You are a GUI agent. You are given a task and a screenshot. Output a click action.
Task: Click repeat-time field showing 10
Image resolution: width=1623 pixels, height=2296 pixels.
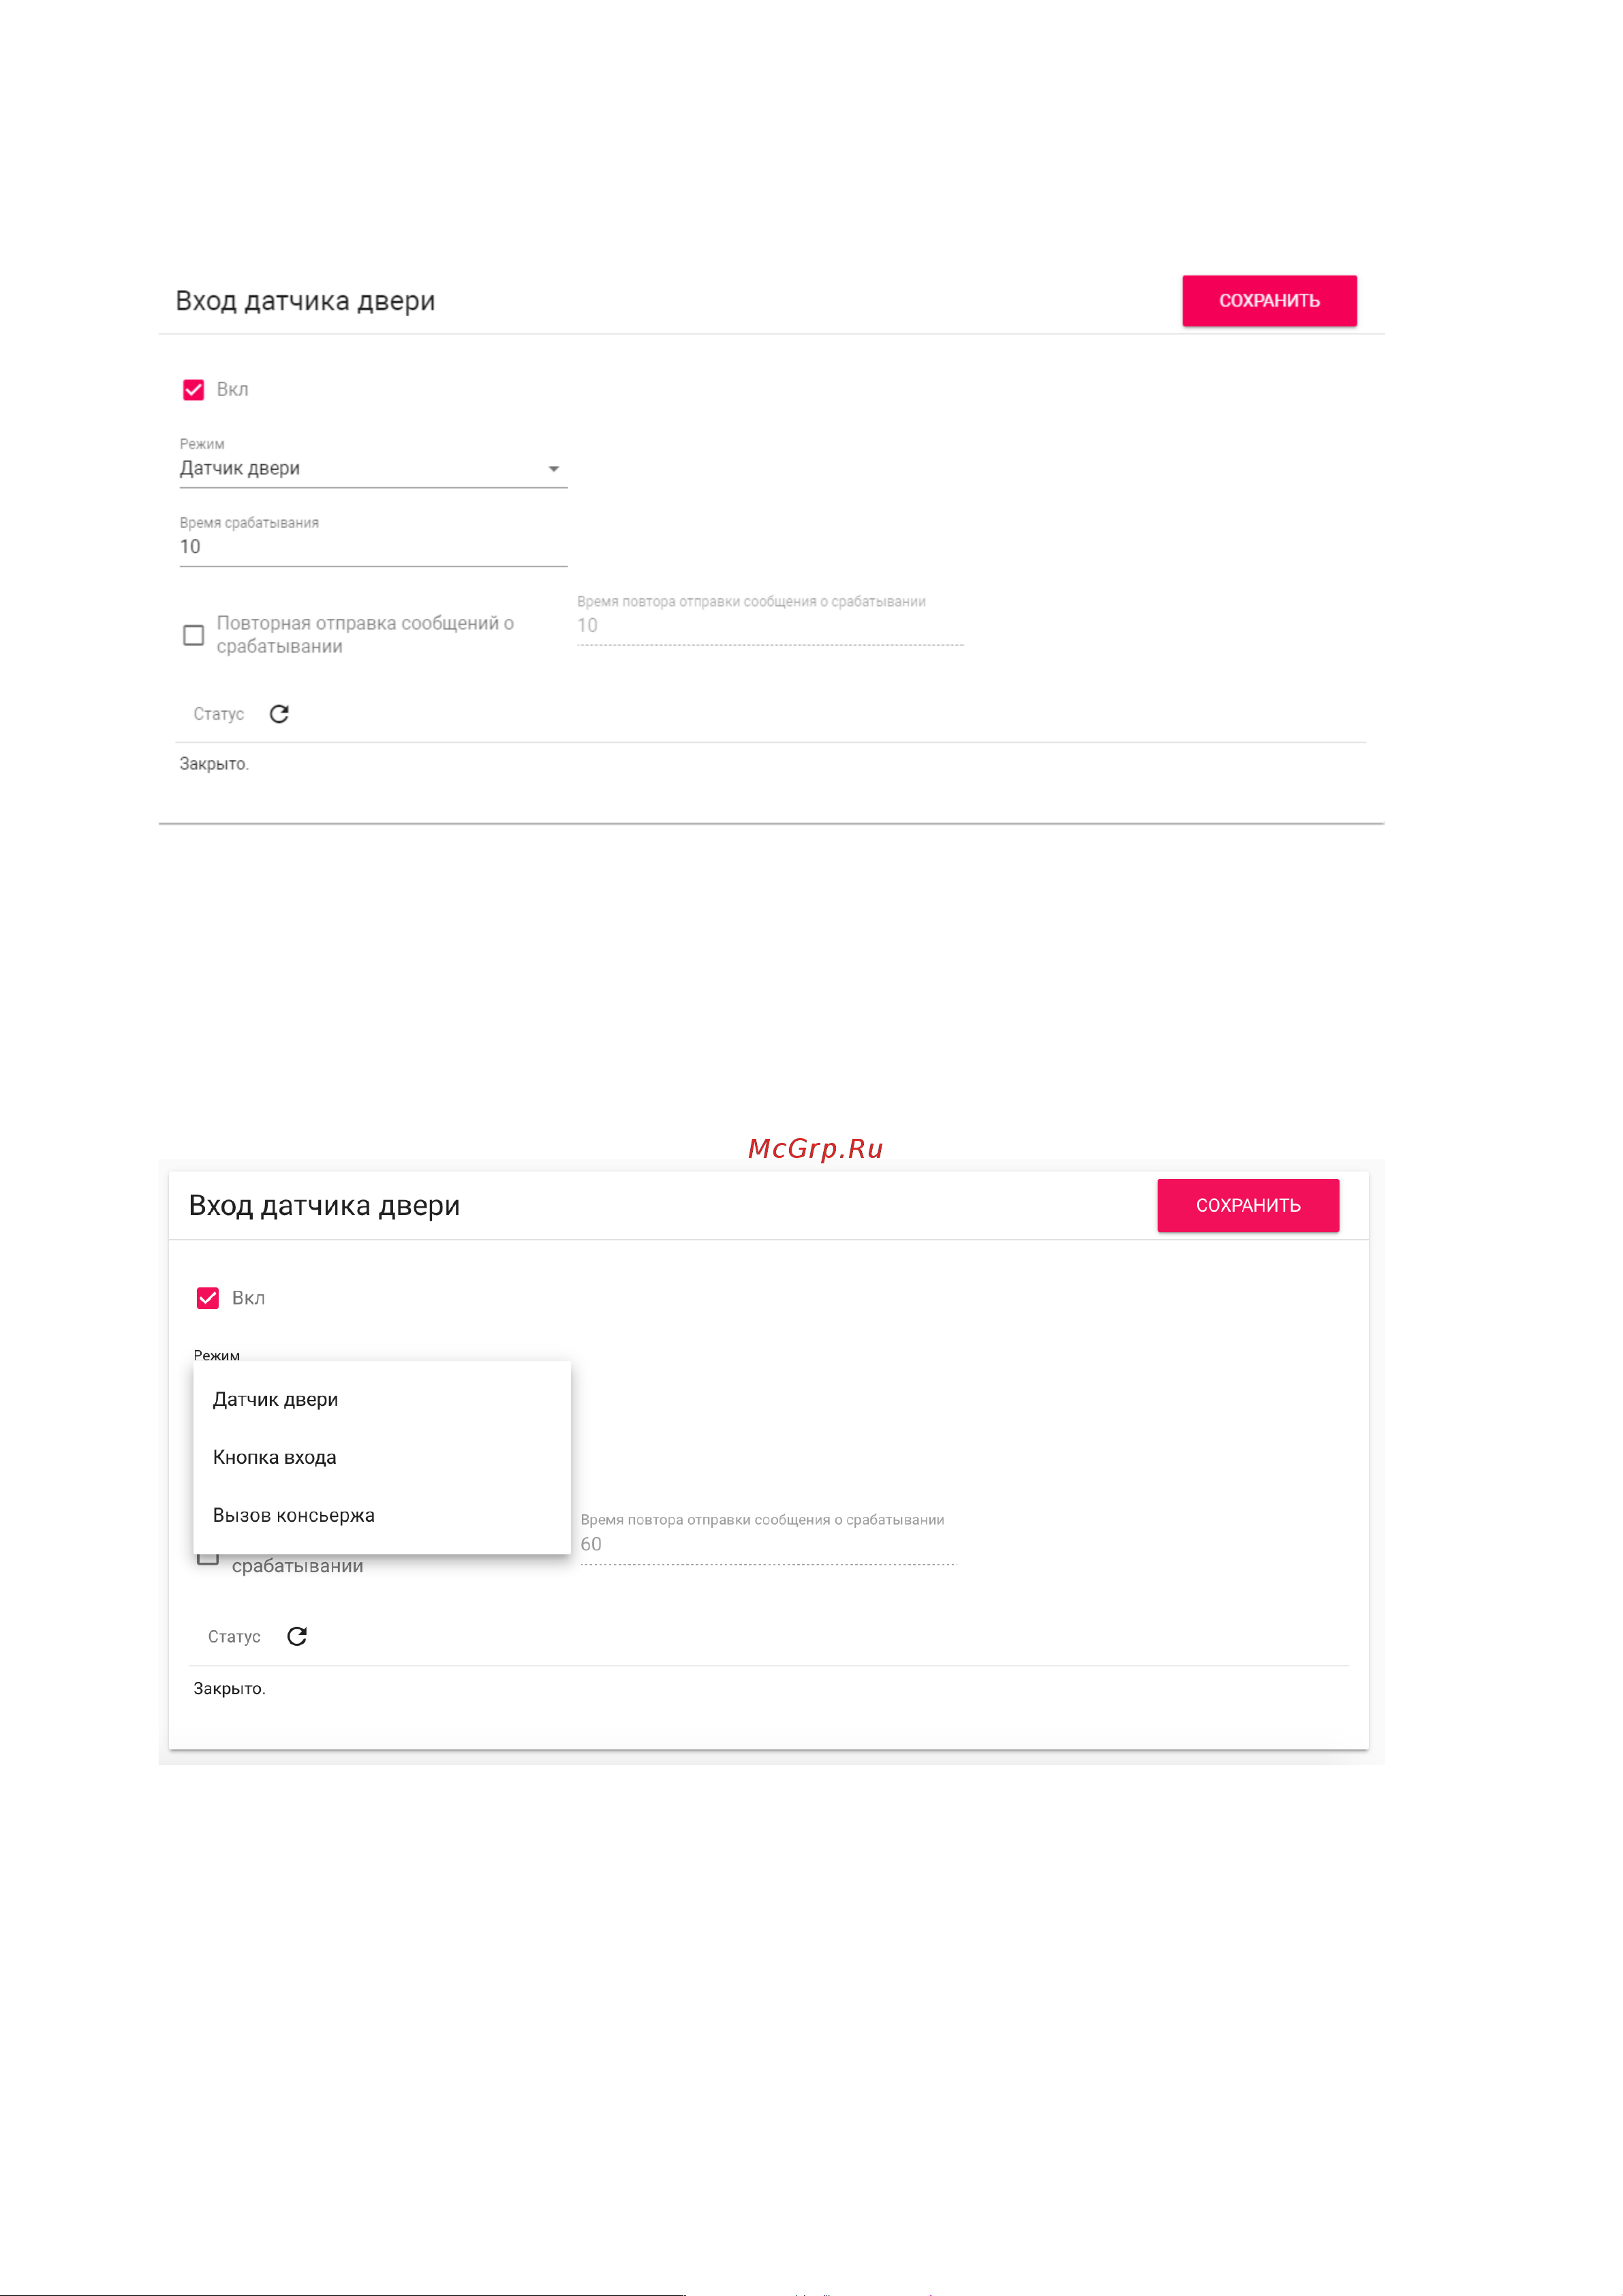(x=770, y=626)
